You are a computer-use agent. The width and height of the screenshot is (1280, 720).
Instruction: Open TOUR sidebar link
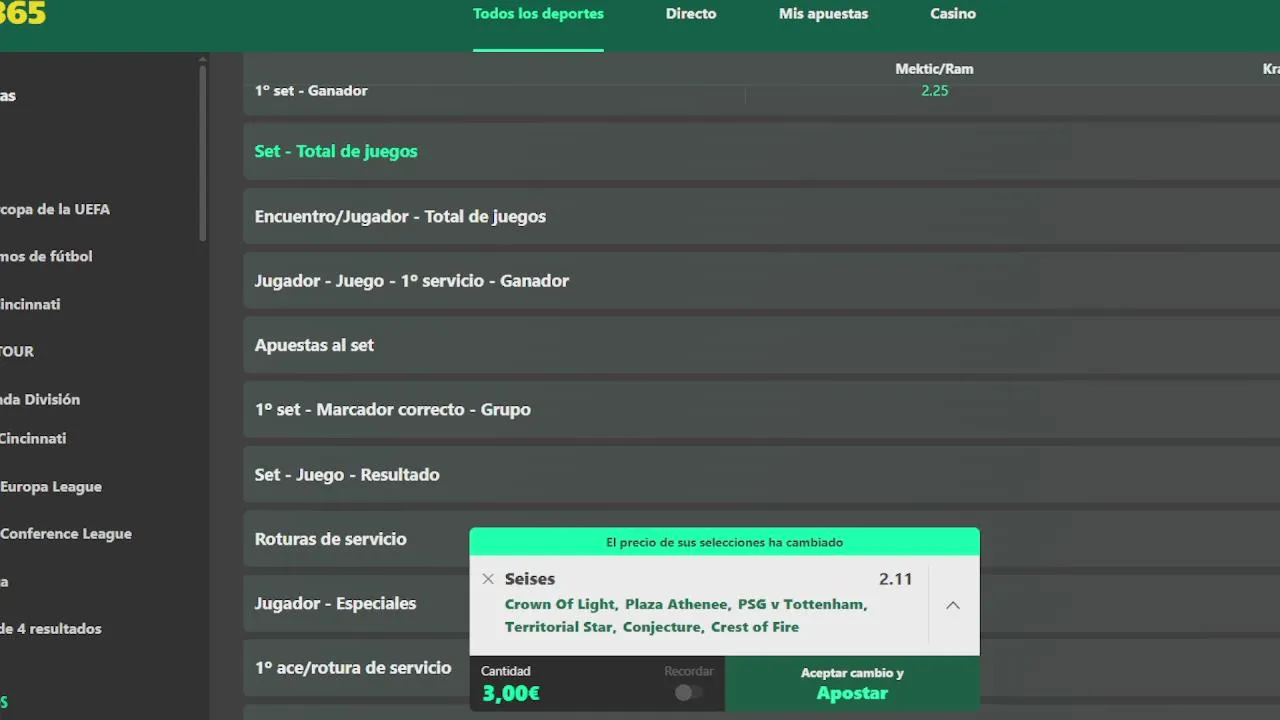(x=17, y=351)
